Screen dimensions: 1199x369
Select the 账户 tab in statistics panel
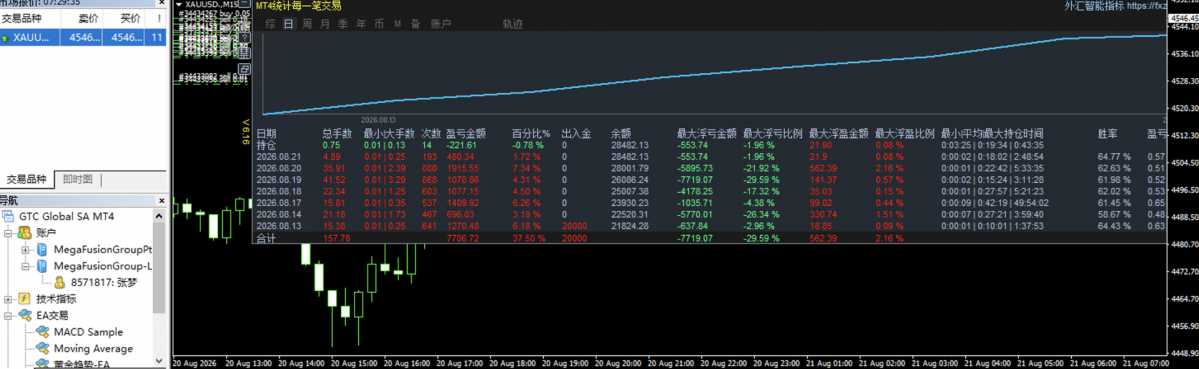pos(440,24)
